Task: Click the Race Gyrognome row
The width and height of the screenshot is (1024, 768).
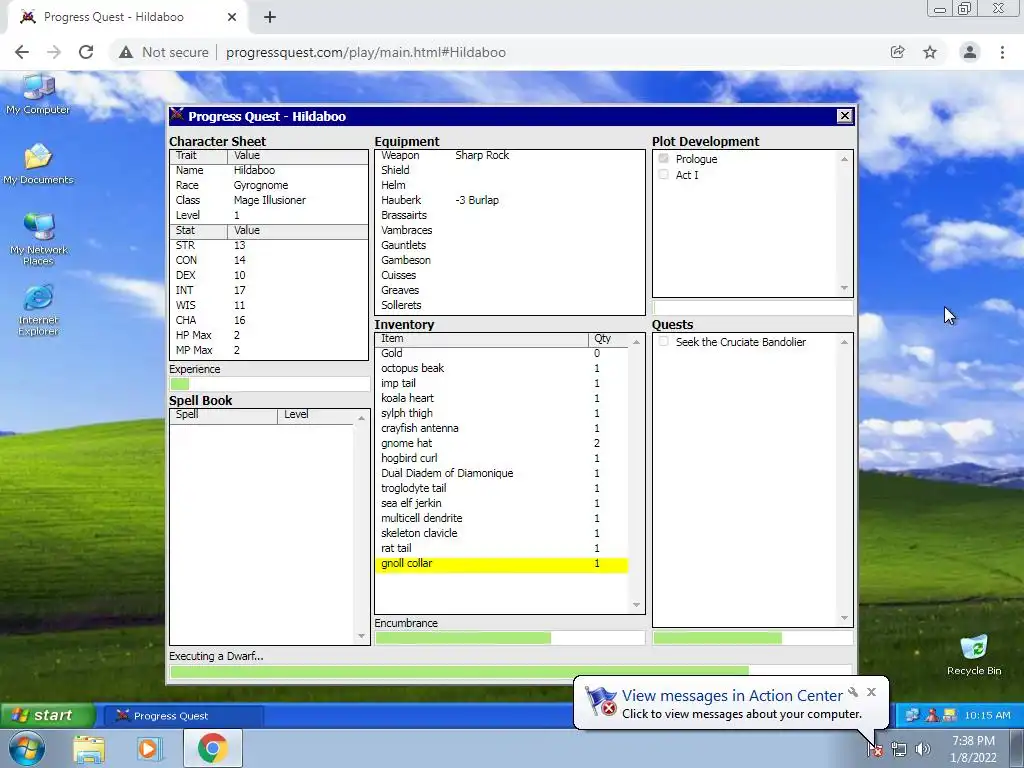Action: pos(269,185)
